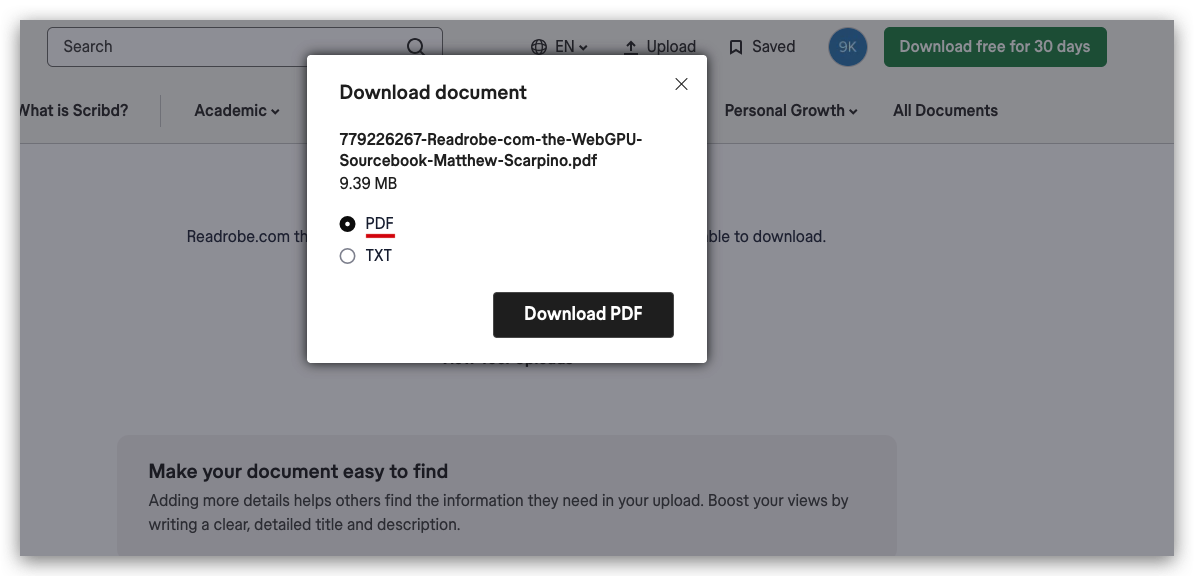Click the Upload link label

(x=671, y=46)
